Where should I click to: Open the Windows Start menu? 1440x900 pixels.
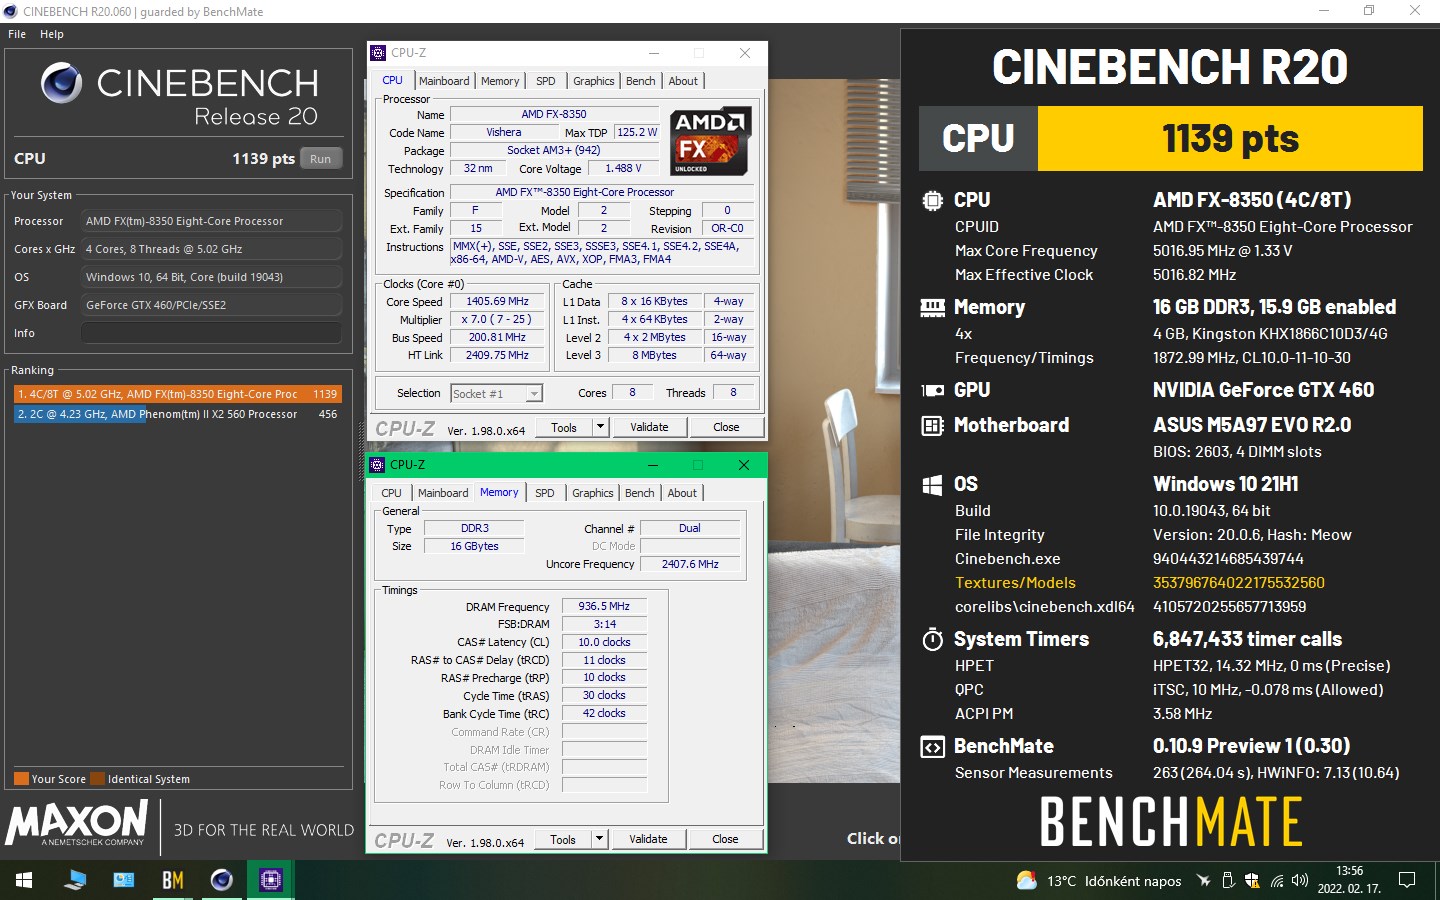click(24, 880)
